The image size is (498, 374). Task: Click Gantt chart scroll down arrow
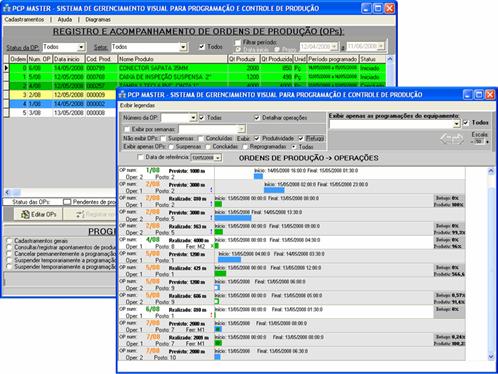click(491, 357)
